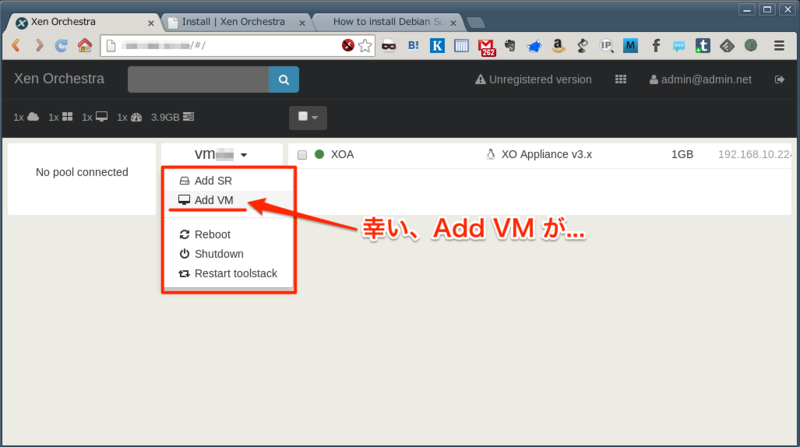Open Chrome hamburger menu
800x447 pixels.
click(779, 45)
